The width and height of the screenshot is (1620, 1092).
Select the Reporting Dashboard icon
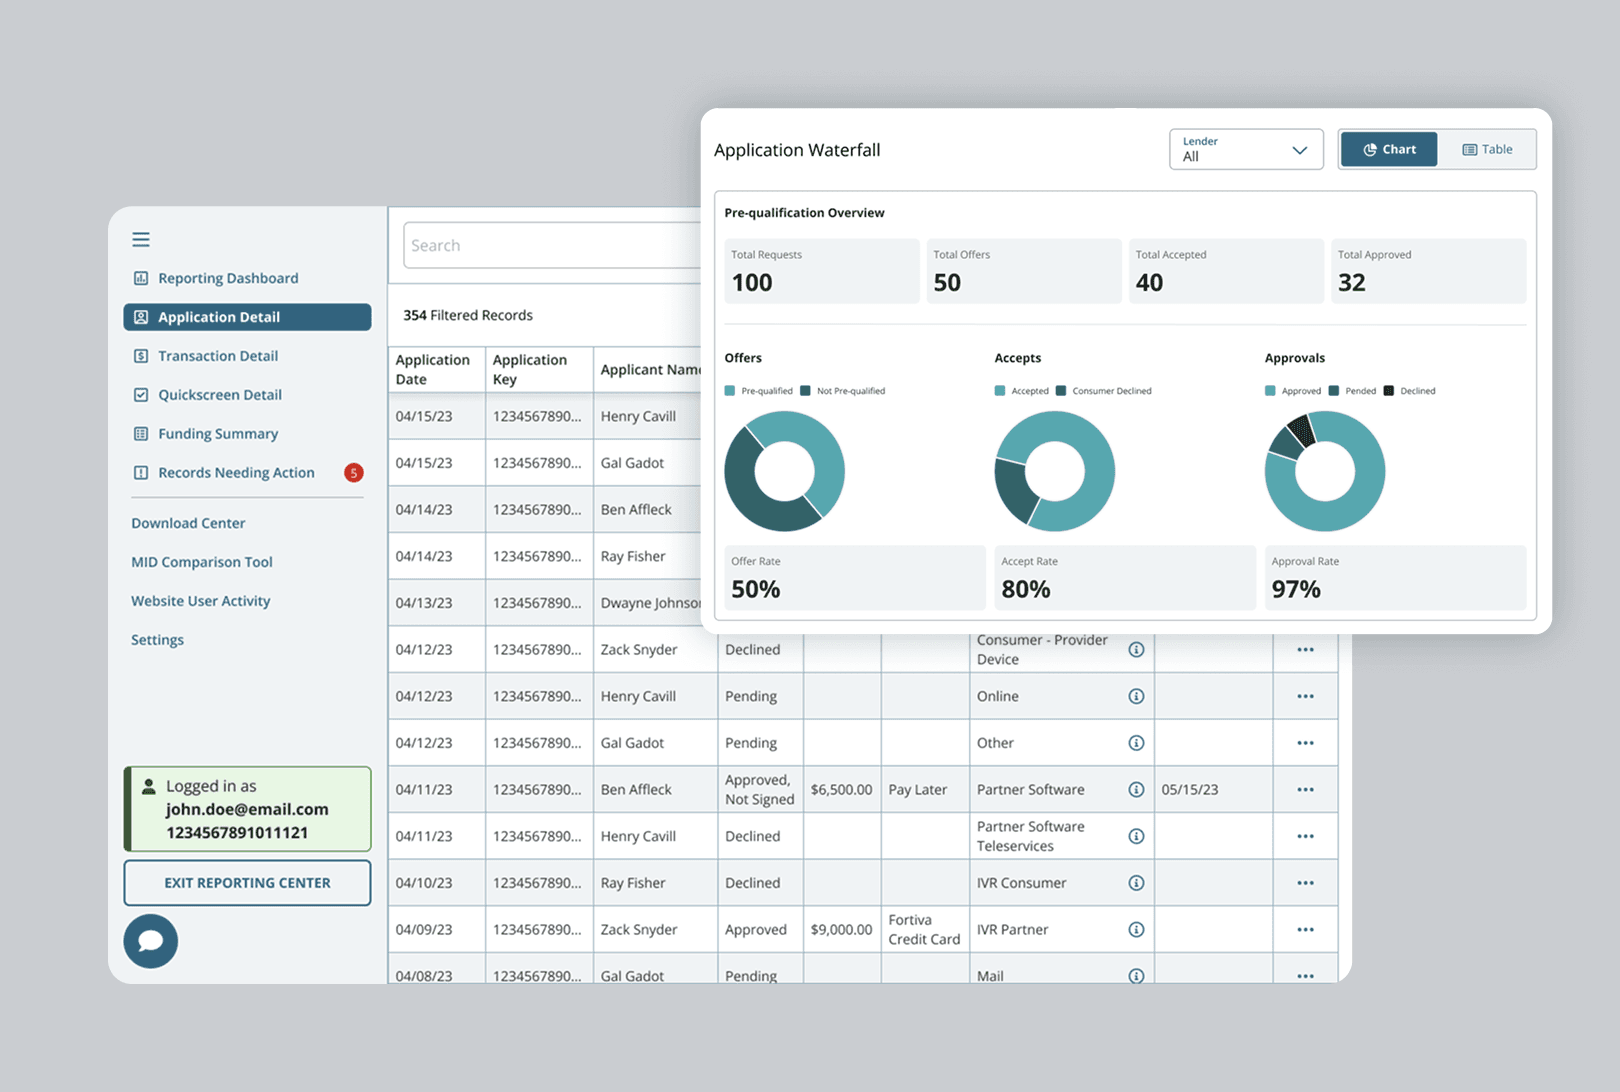140,277
